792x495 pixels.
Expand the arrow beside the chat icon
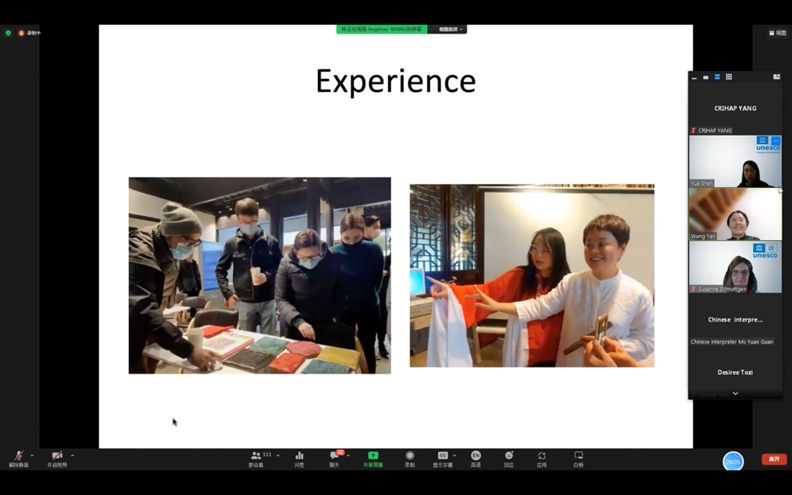[348, 456]
